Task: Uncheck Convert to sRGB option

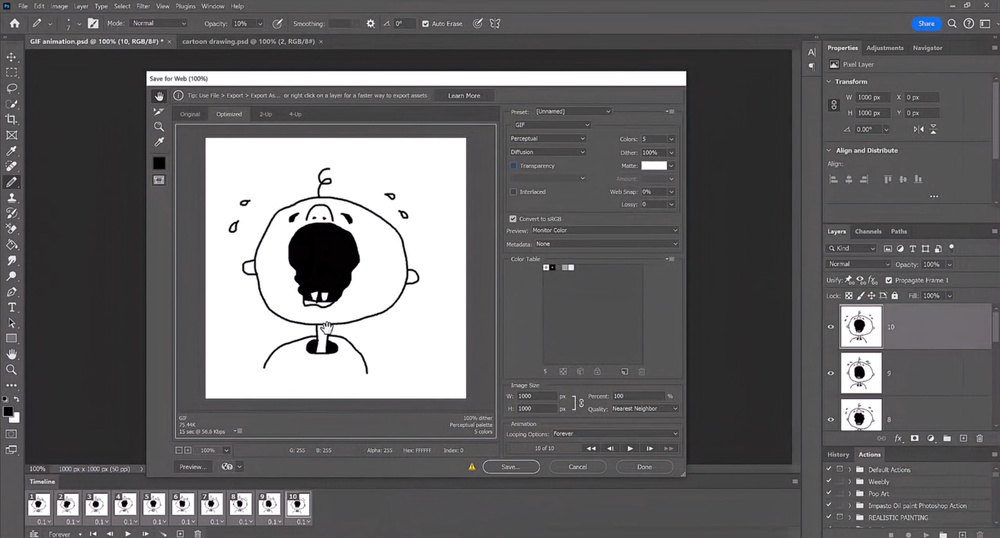Action: tap(514, 218)
